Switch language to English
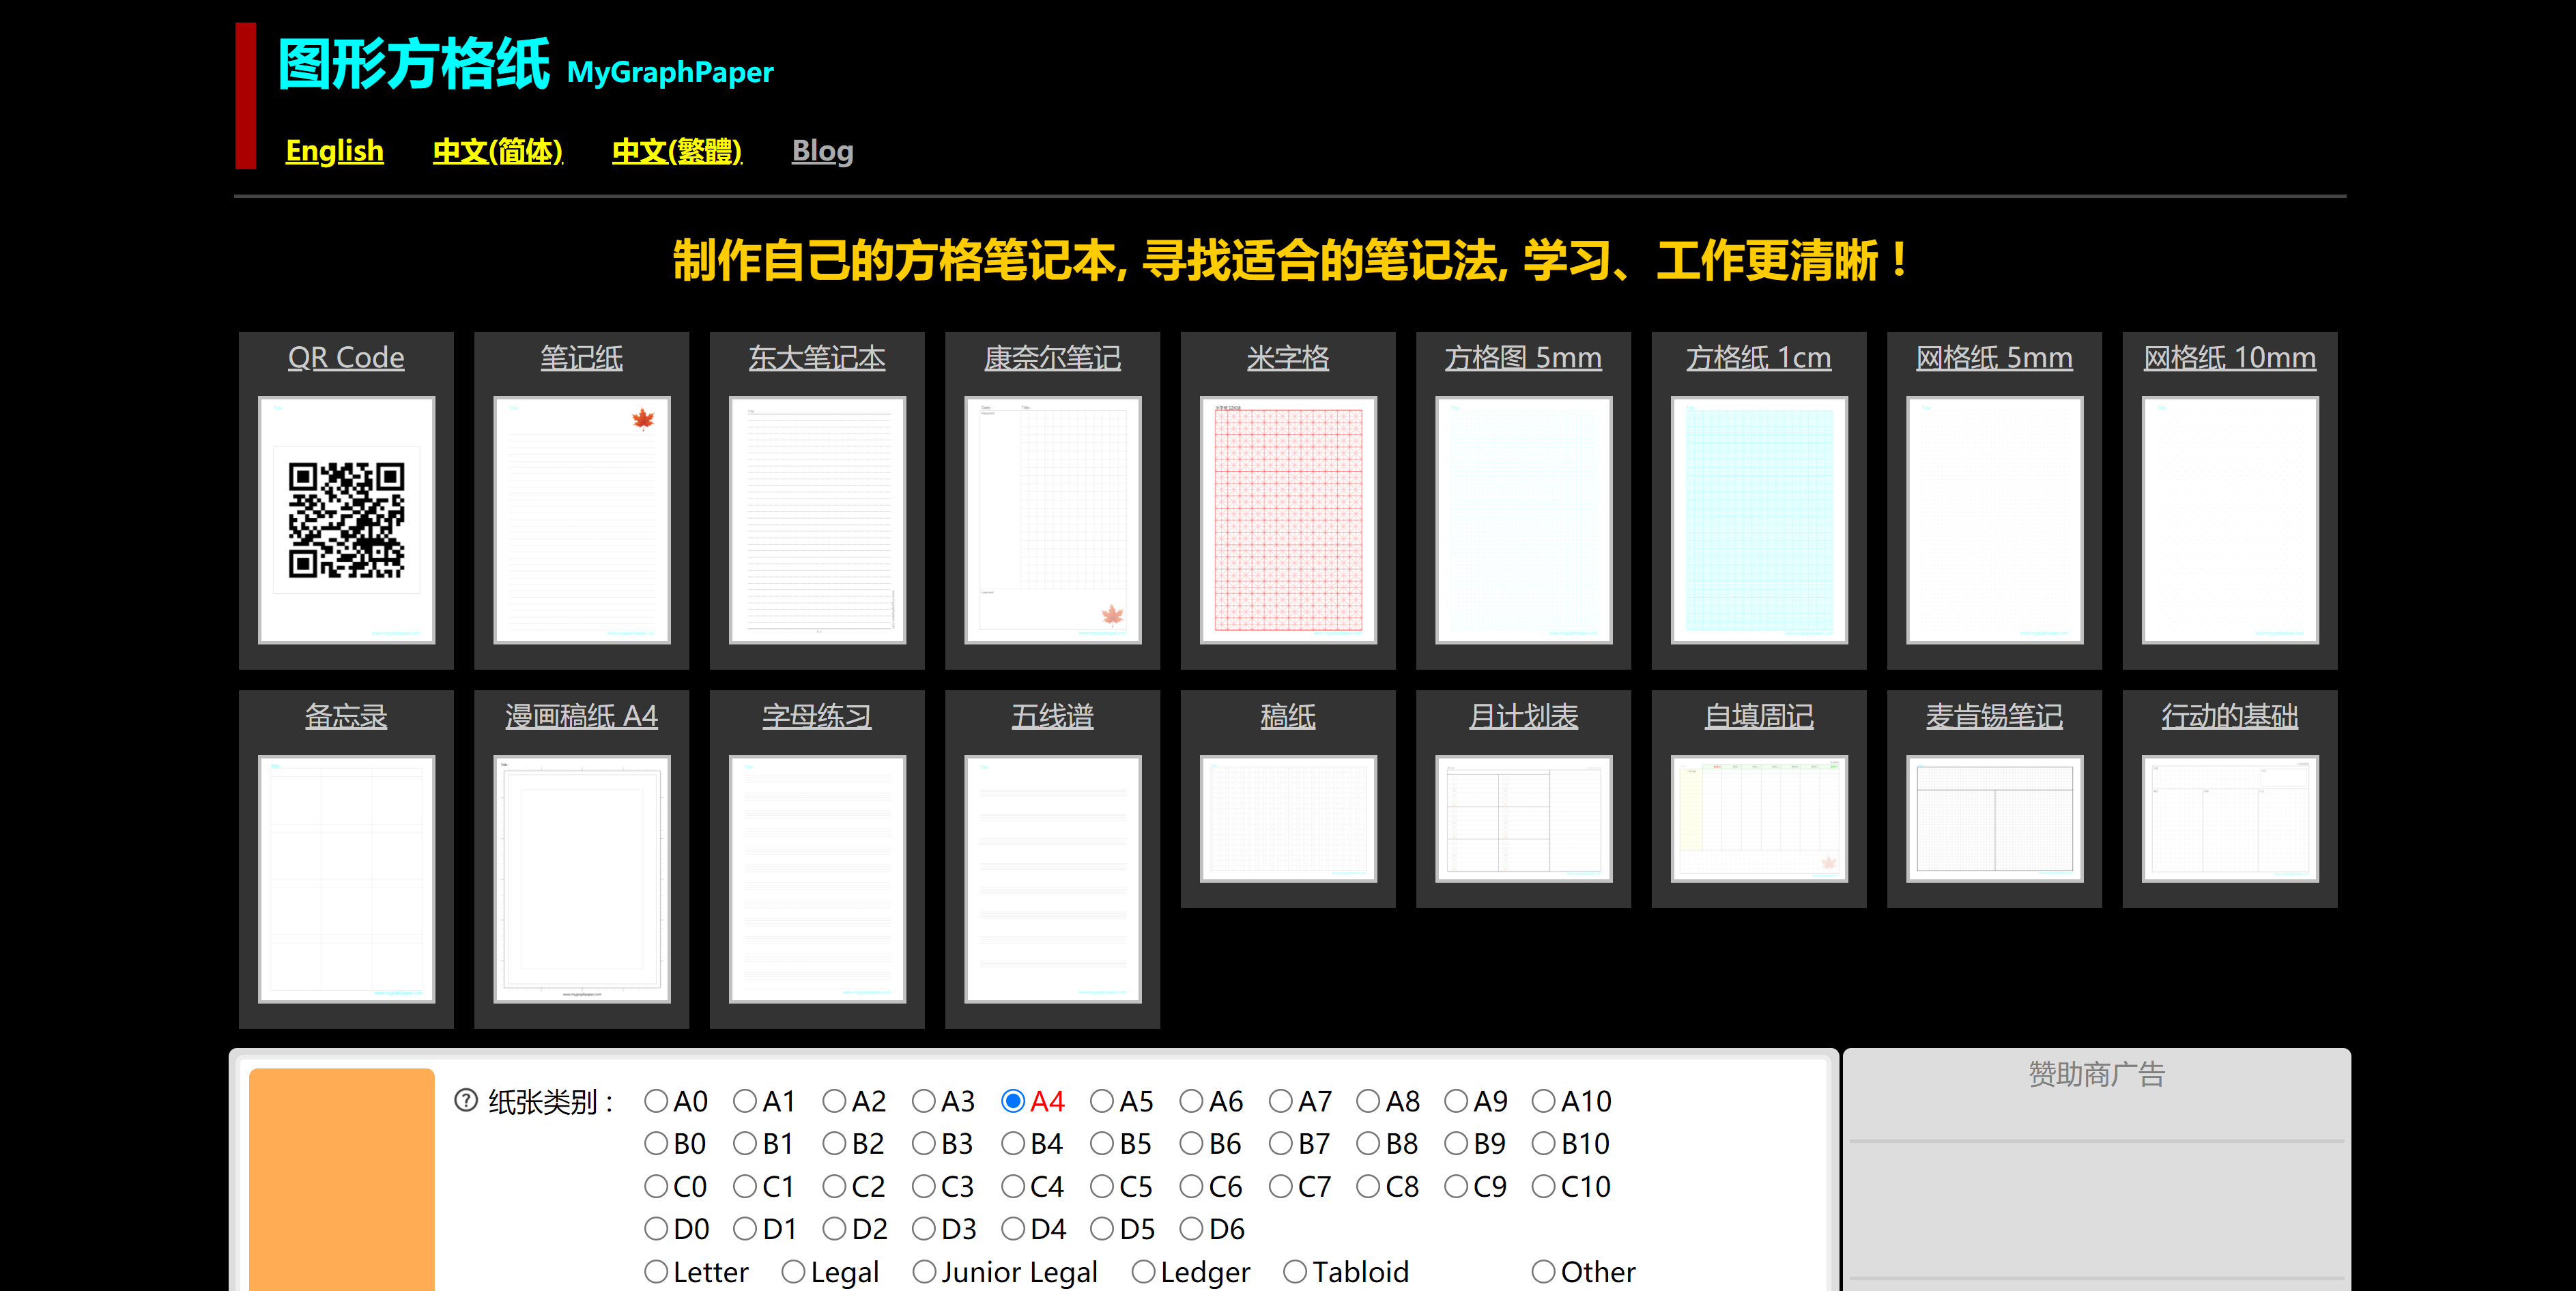This screenshot has height=1291, width=2576. (335, 151)
